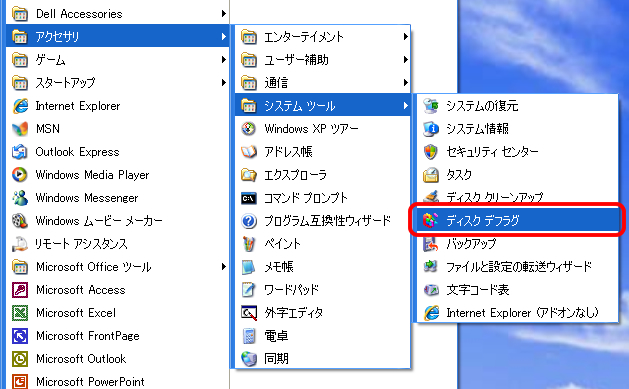Click the プログラム互換性ウィザード help icon
This screenshot has height=389, width=629.
coord(249,221)
